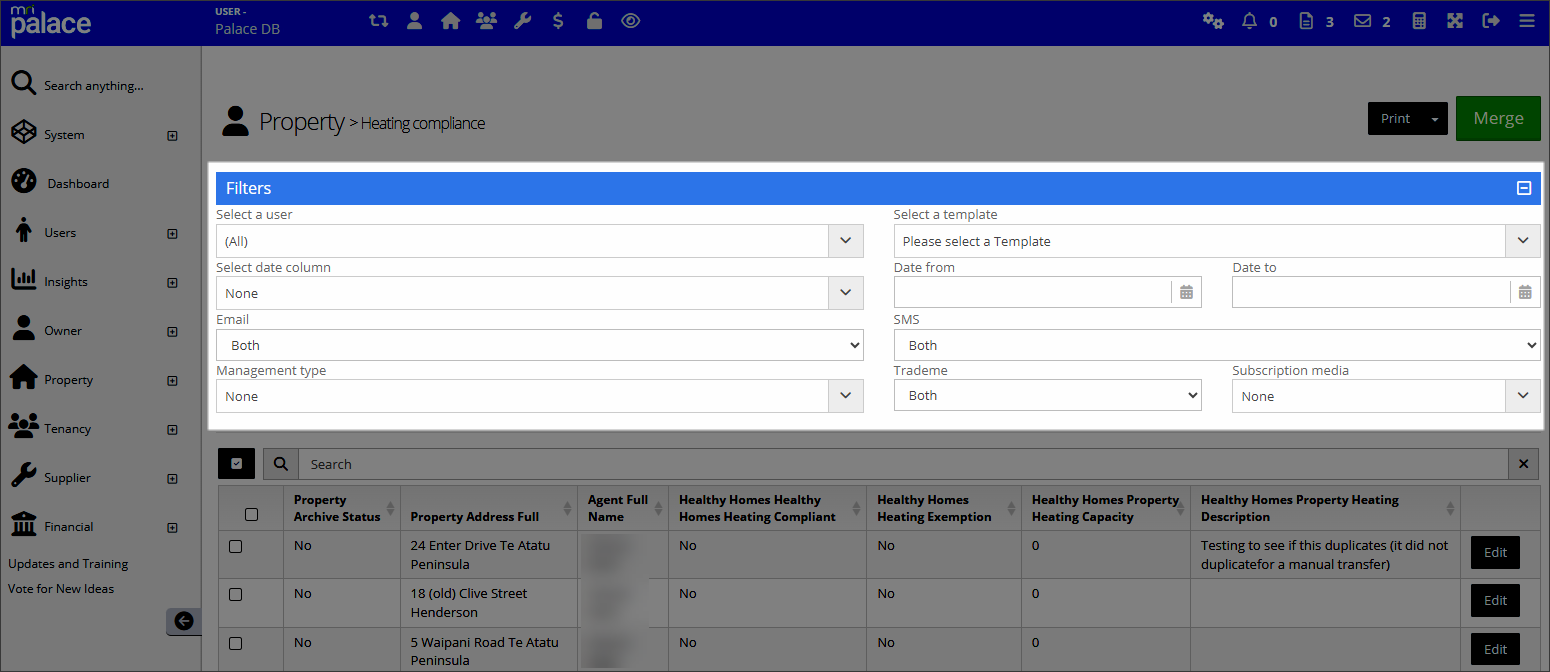Expand the Financial menu plus icon
Viewport: 1550px width, 672px height.
click(172, 527)
